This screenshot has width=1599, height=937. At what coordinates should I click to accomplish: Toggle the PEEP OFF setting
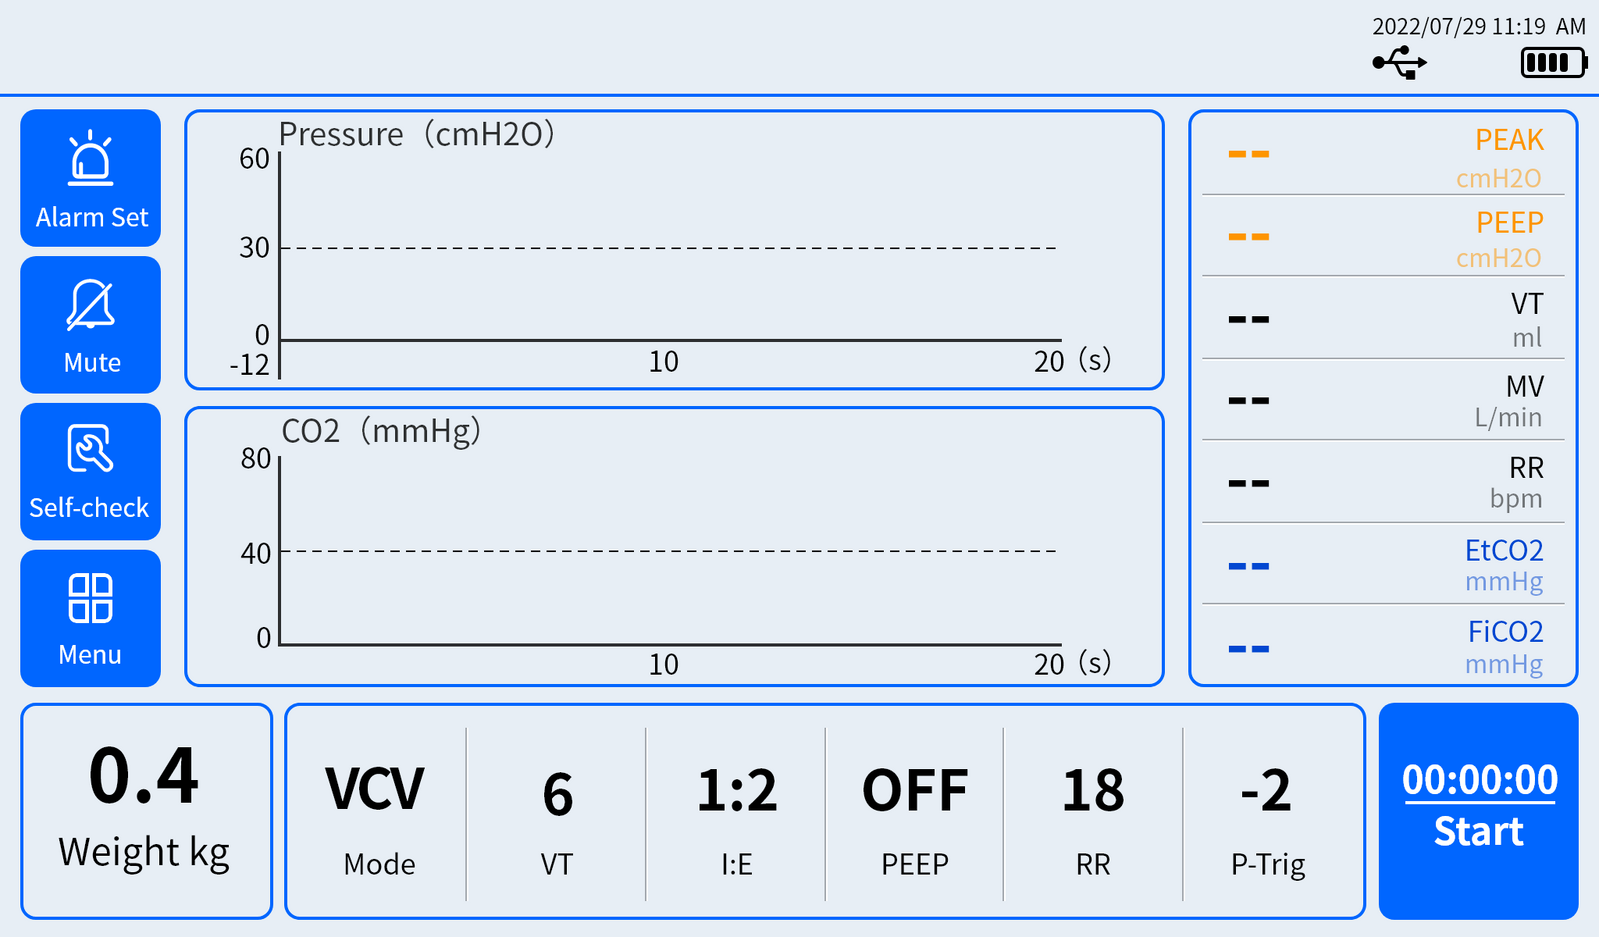point(915,815)
